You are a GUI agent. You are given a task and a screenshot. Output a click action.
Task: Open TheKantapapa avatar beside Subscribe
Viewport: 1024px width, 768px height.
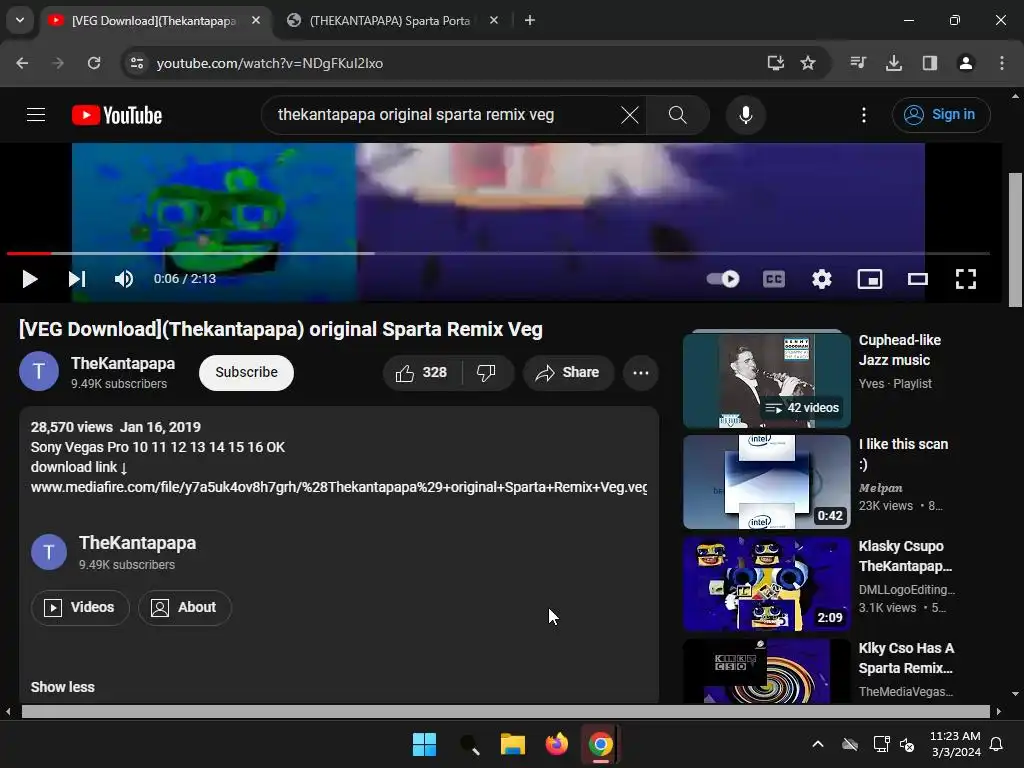click(39, 371)
